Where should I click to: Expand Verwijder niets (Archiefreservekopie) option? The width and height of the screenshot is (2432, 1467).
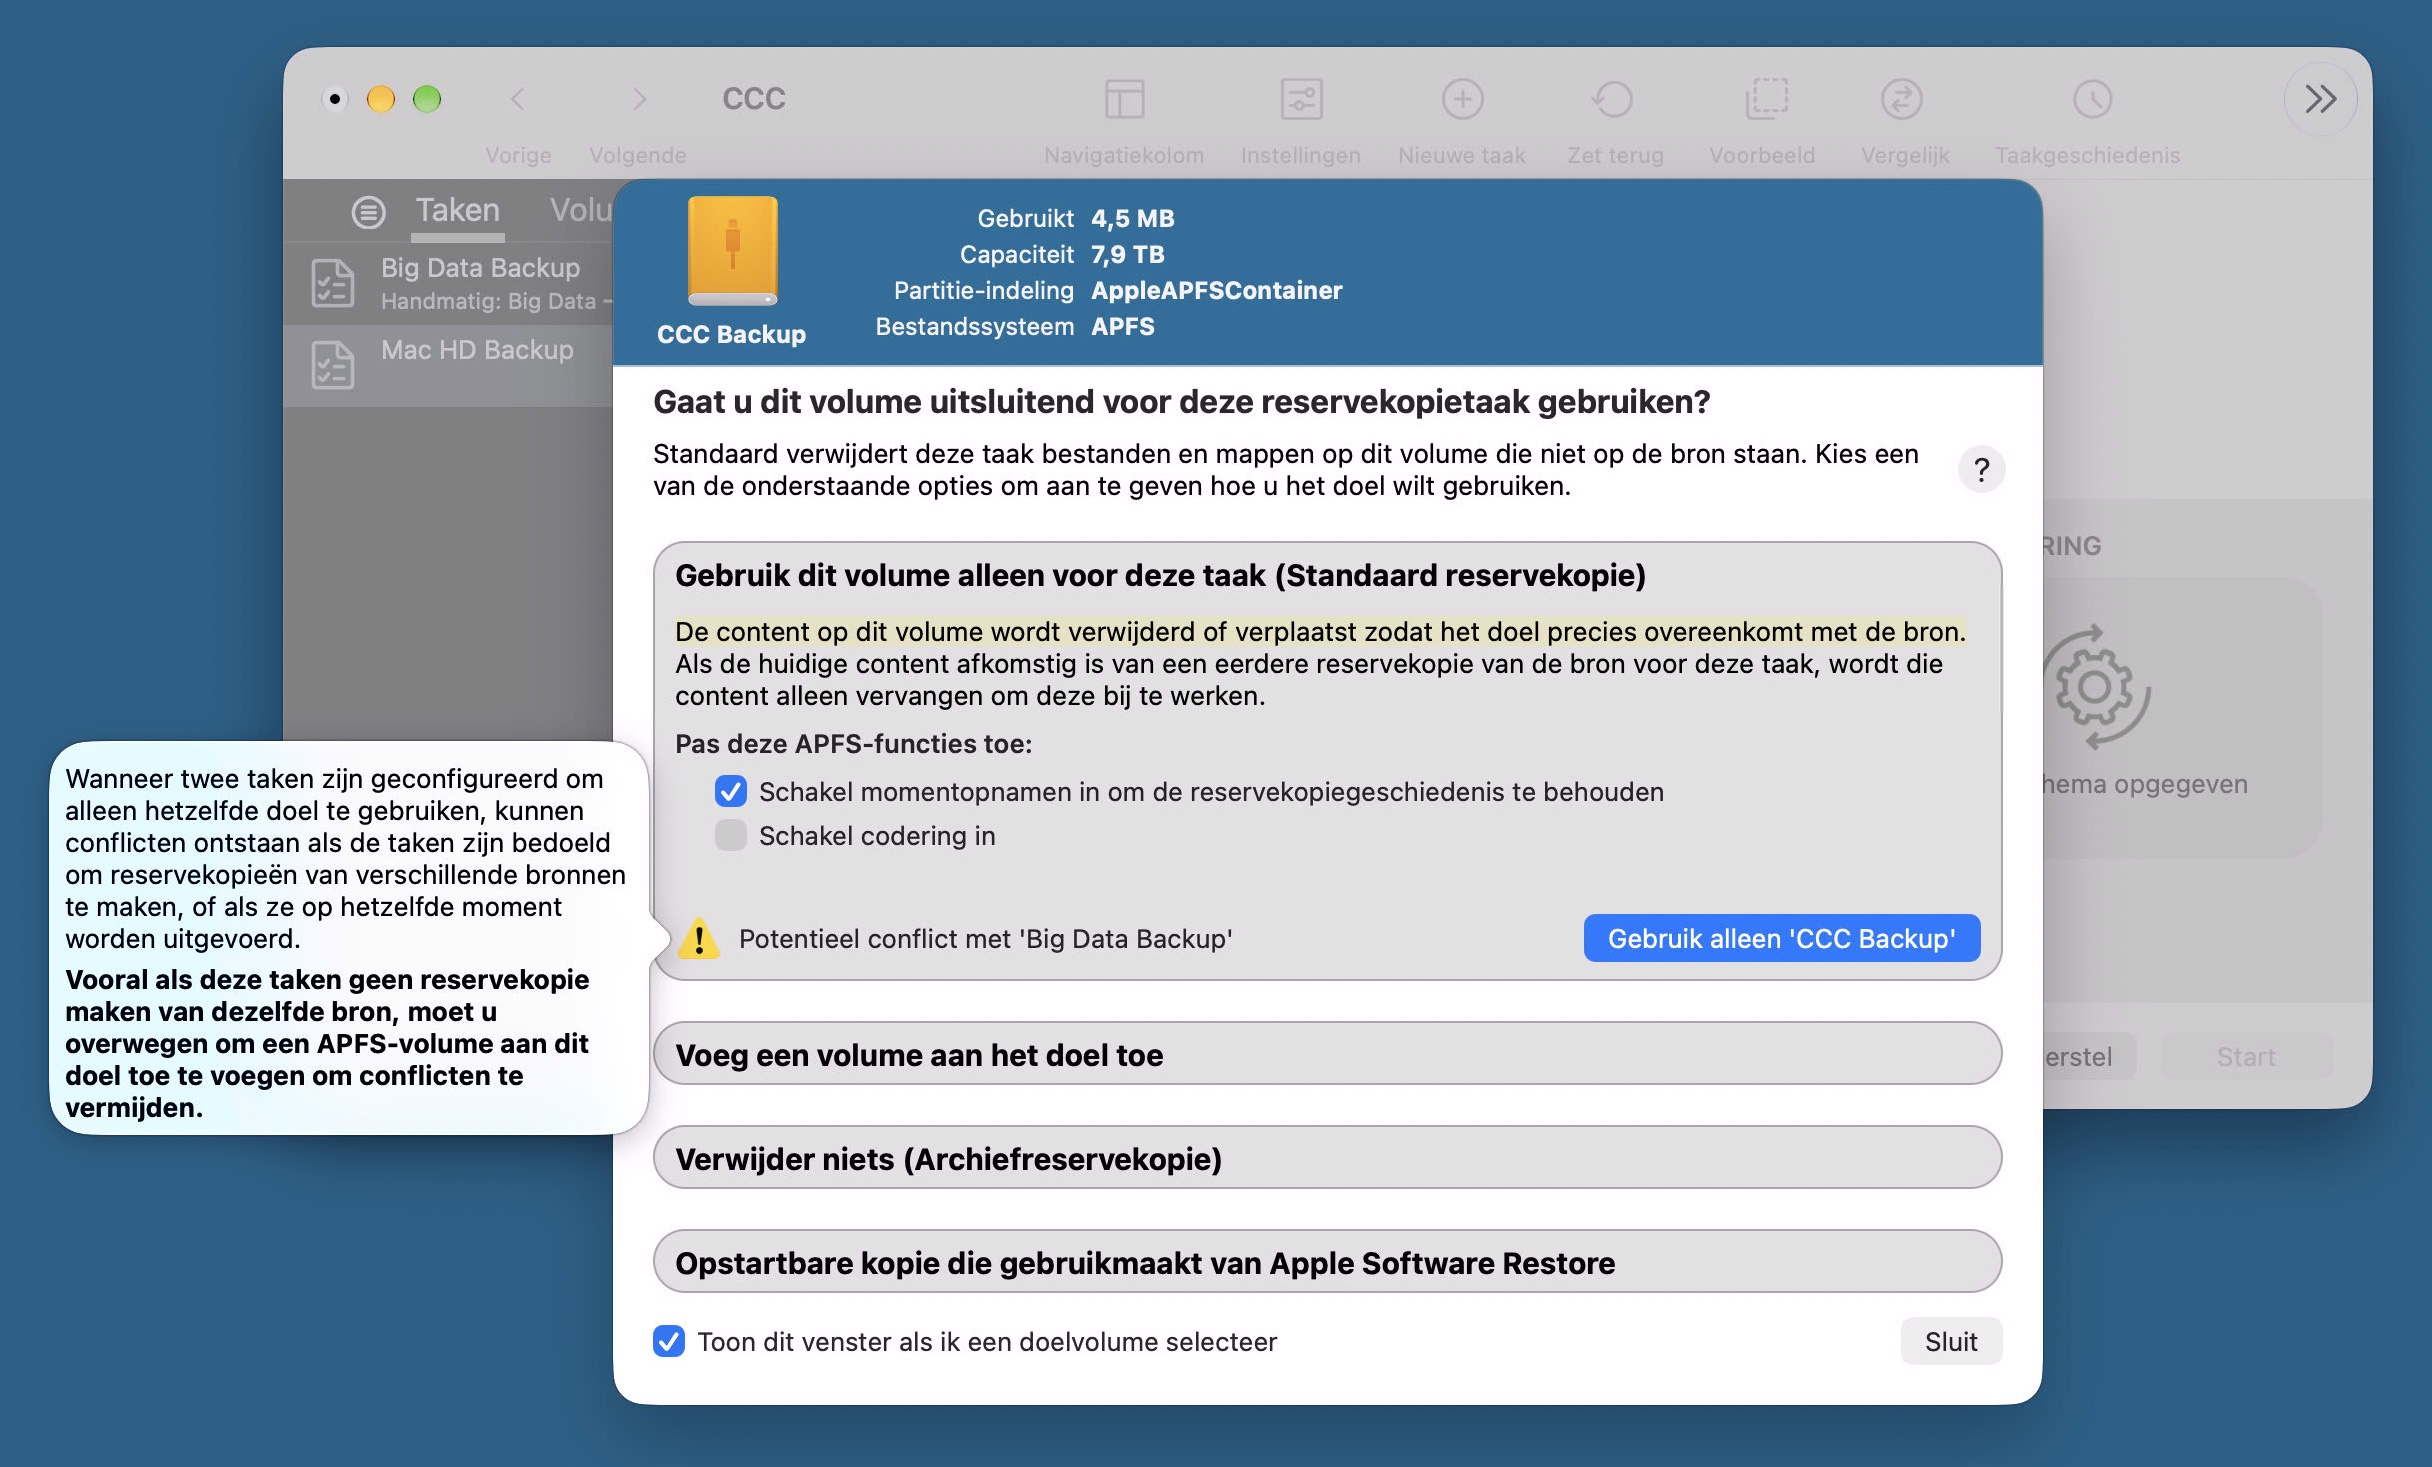(1327, 1158)
